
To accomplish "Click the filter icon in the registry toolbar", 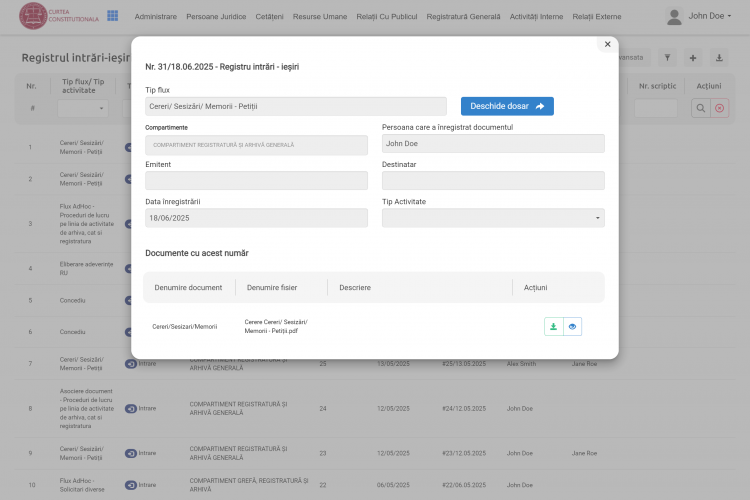I will coord(667,58).
